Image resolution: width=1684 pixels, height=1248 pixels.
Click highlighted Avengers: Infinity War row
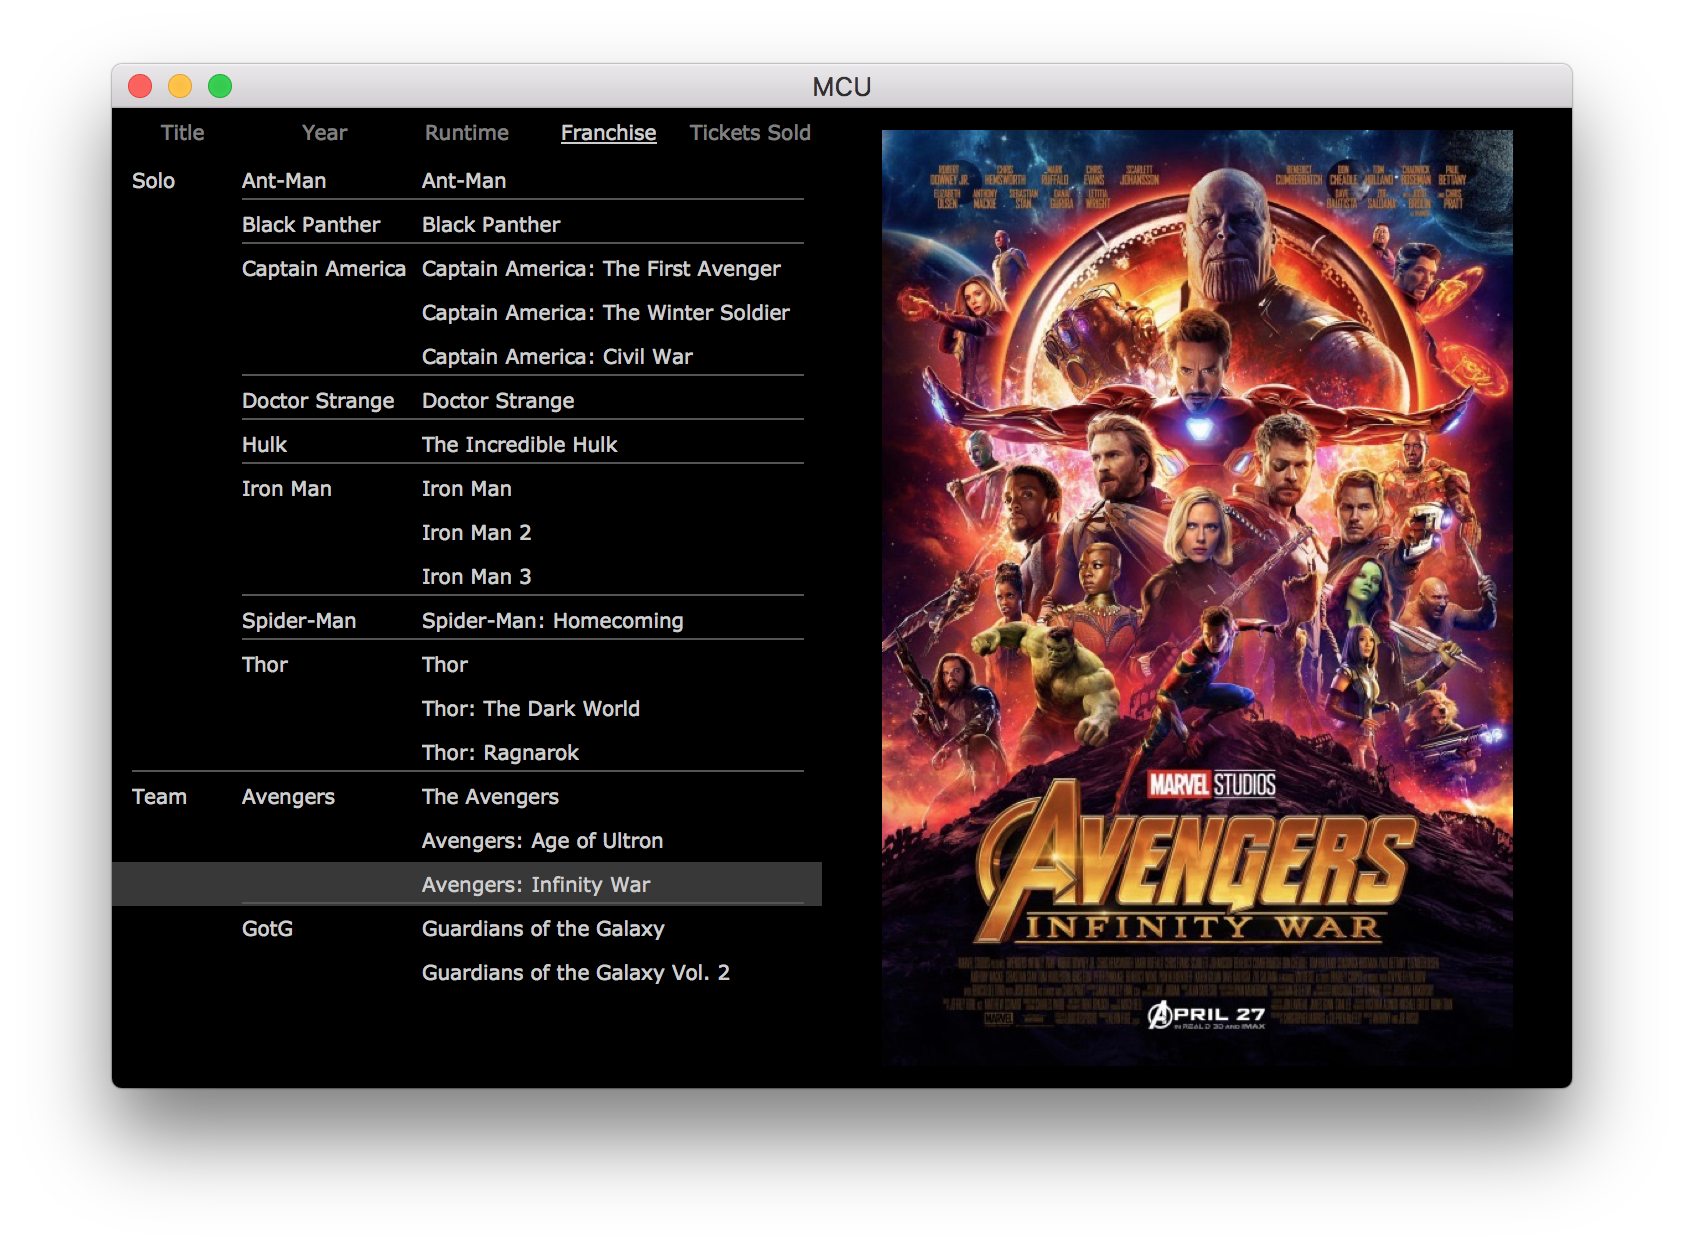point(536,885)
